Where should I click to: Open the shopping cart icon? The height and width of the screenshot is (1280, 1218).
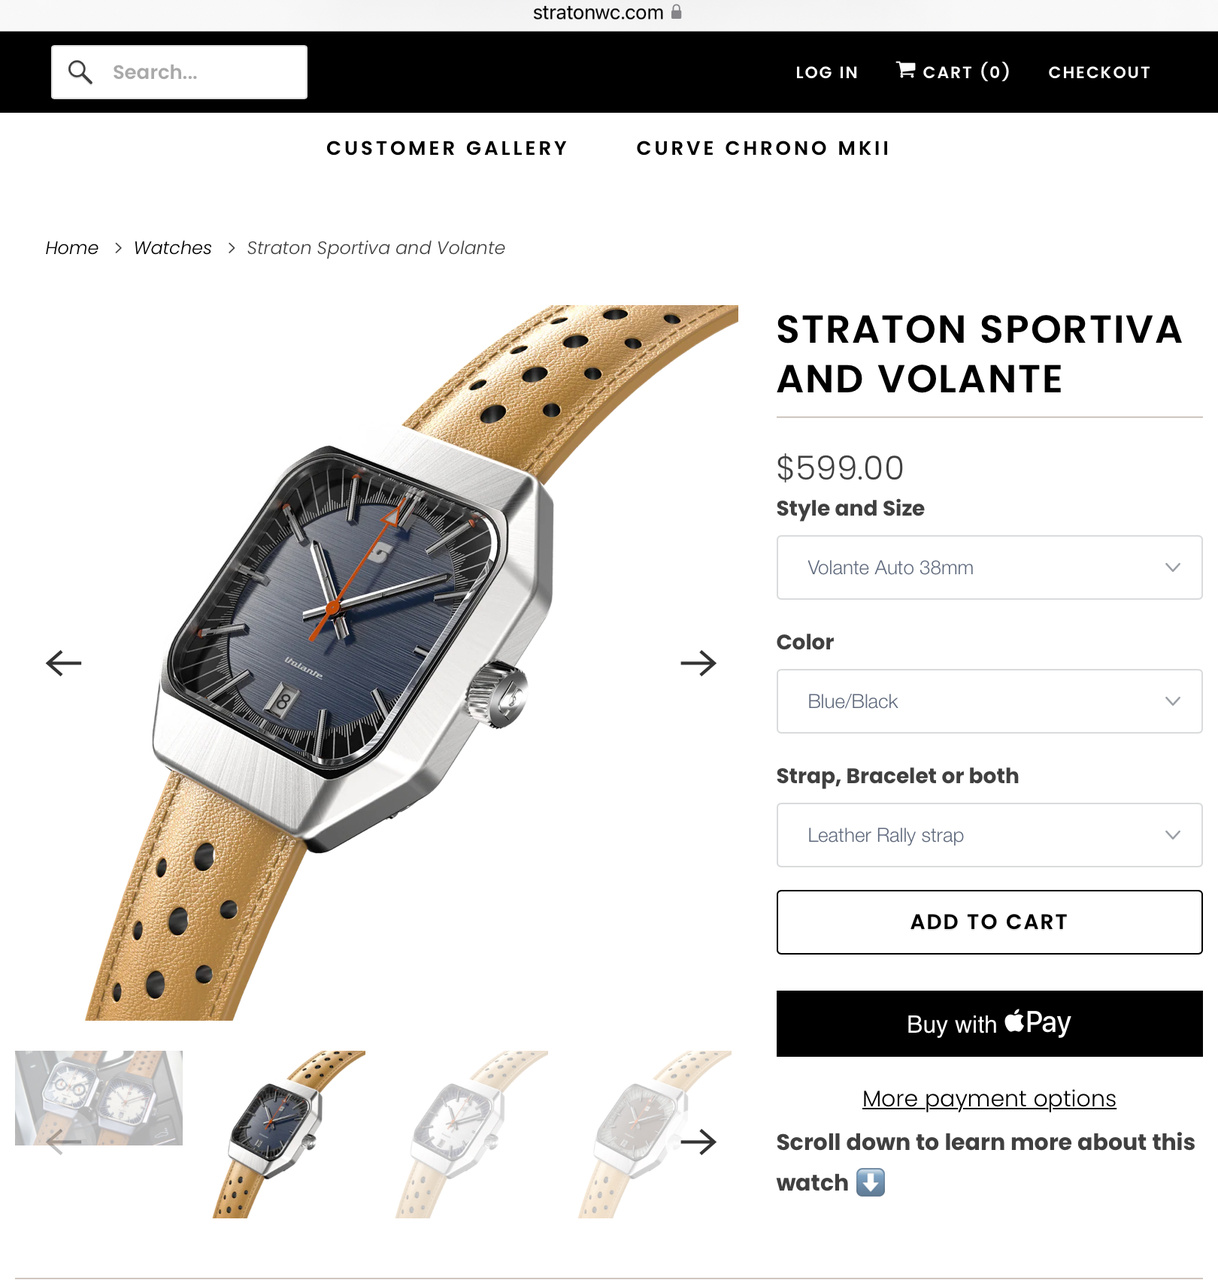click(906, 70)
